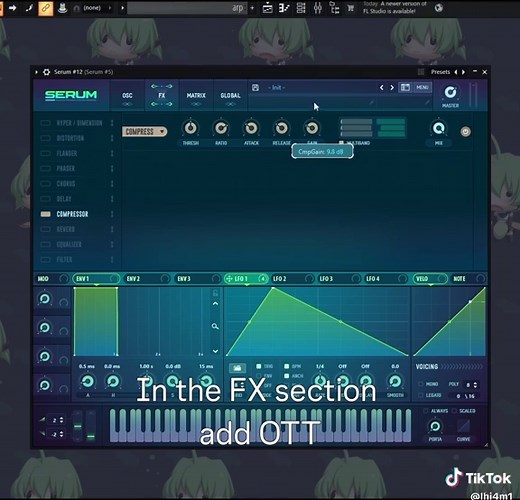The image size is (520, 500).
Task: Click the VELO modulation source
Action: (430, 279)
